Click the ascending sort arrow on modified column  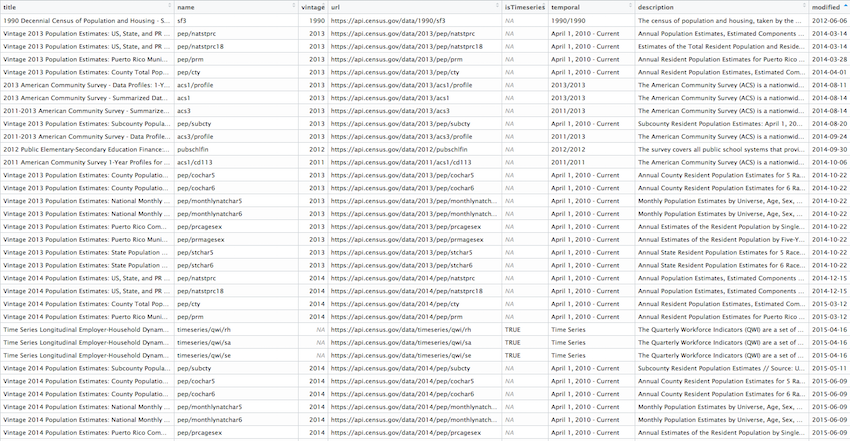coord(845,7)
